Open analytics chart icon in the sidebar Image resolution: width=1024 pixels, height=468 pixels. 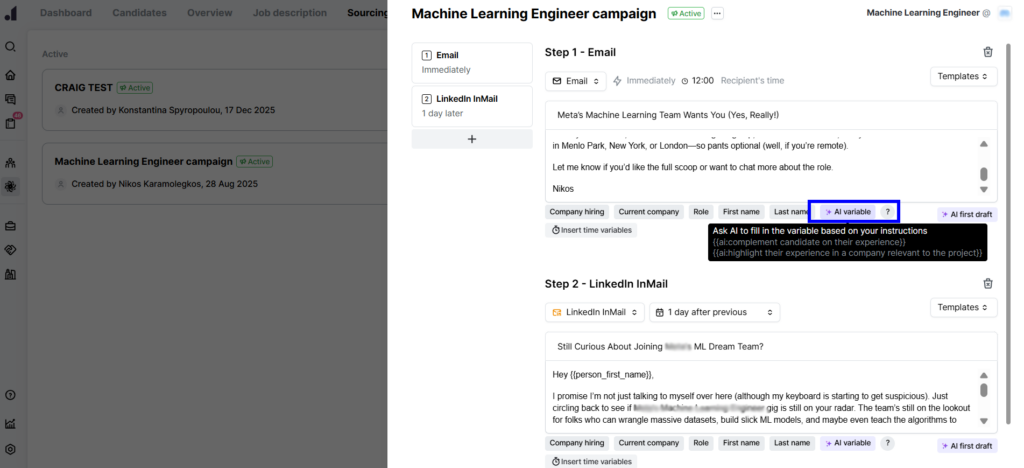[10, 423]
